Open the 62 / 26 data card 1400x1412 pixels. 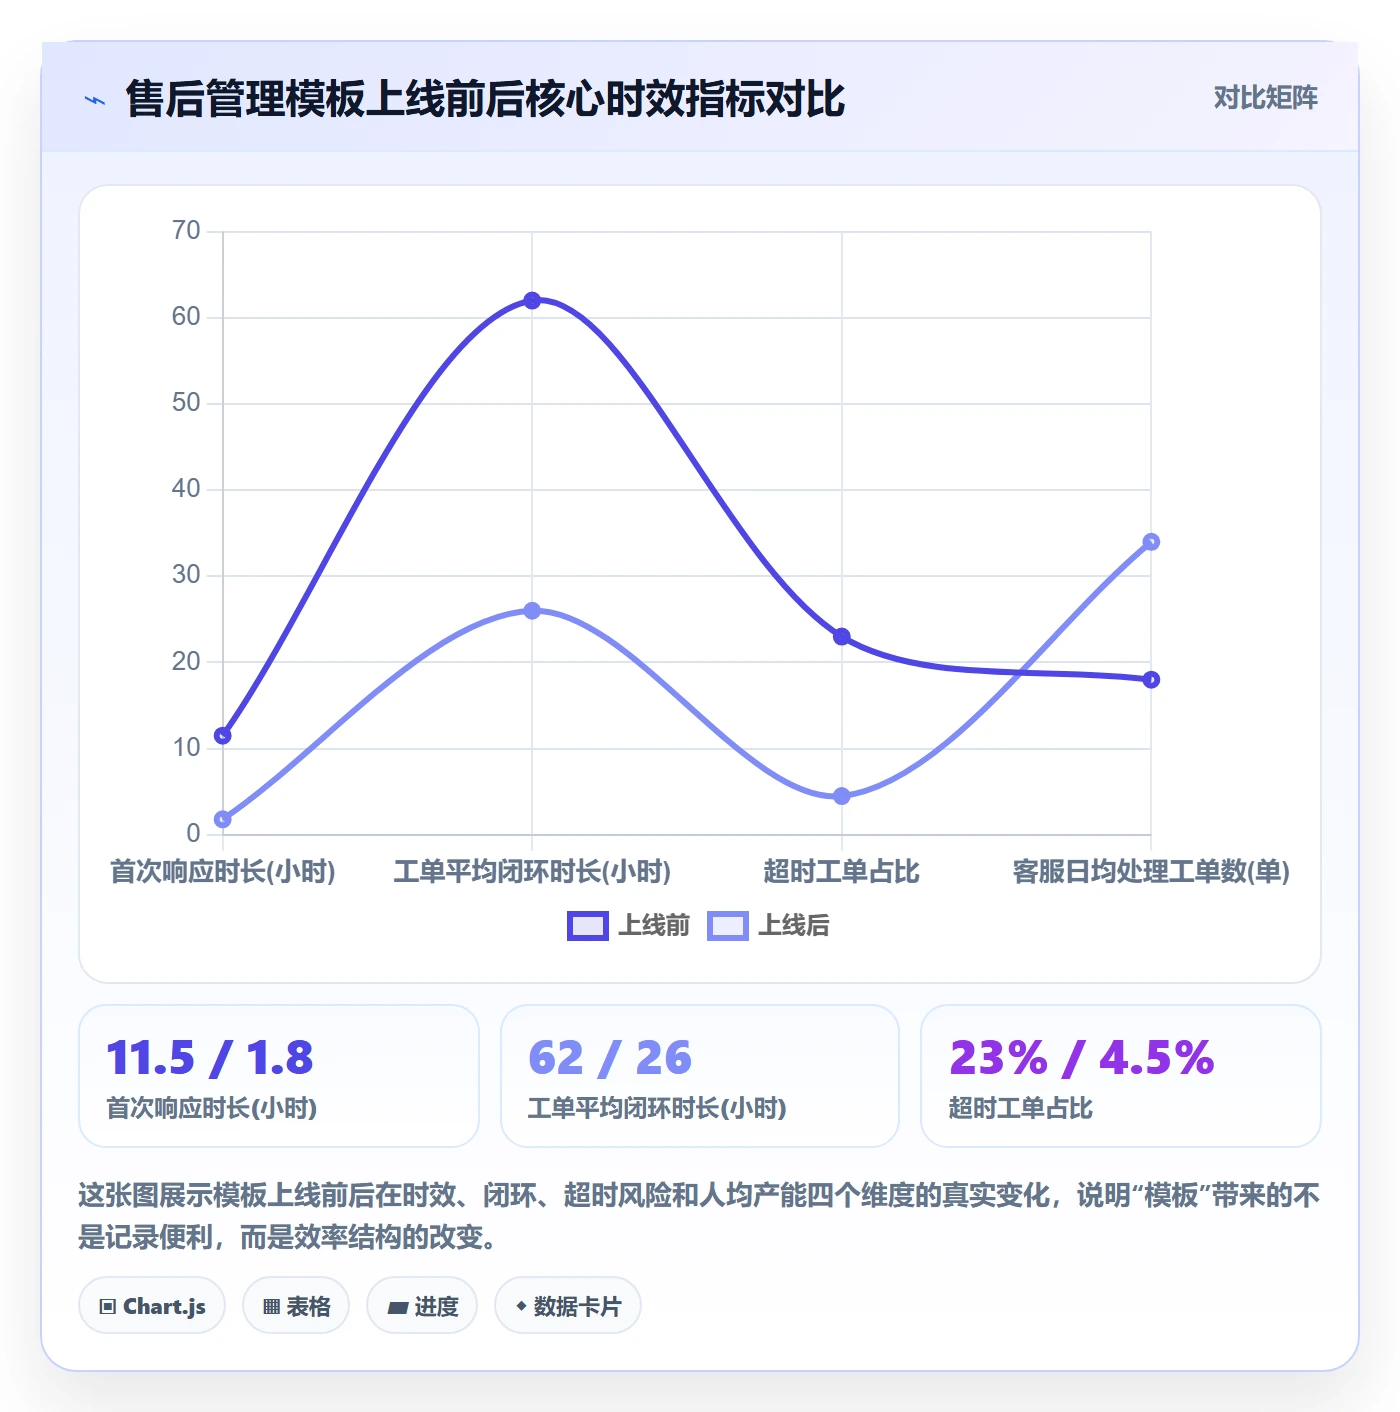pyautogui.click(x=700, y=1076)
